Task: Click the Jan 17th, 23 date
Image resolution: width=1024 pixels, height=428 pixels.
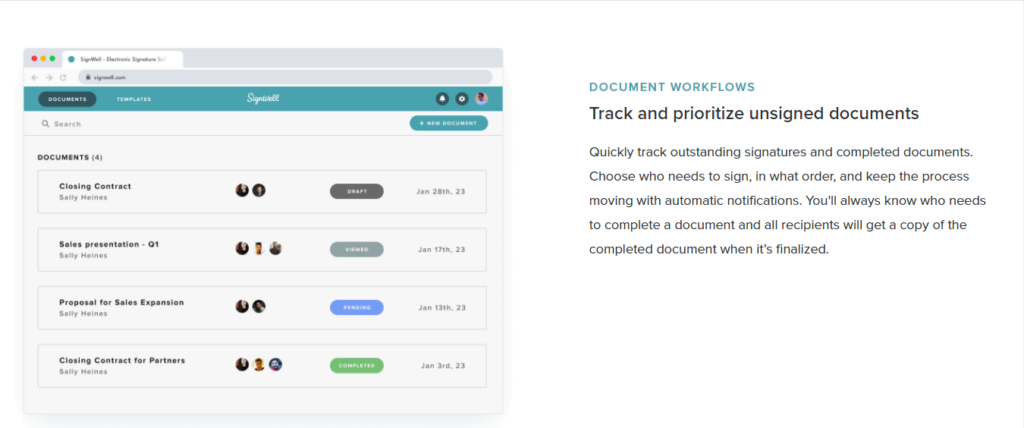Action: pyautogui.click(x=442, y=250)
